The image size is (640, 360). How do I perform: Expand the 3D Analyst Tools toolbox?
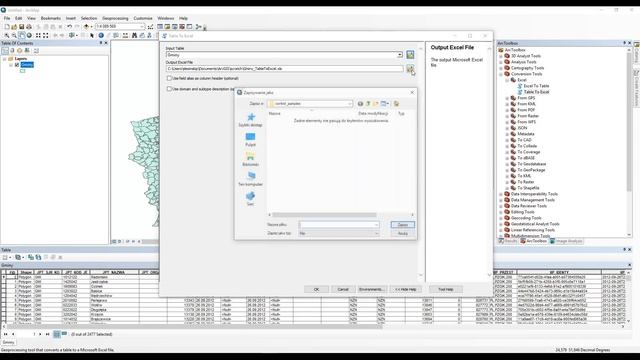tap(501, 56)
